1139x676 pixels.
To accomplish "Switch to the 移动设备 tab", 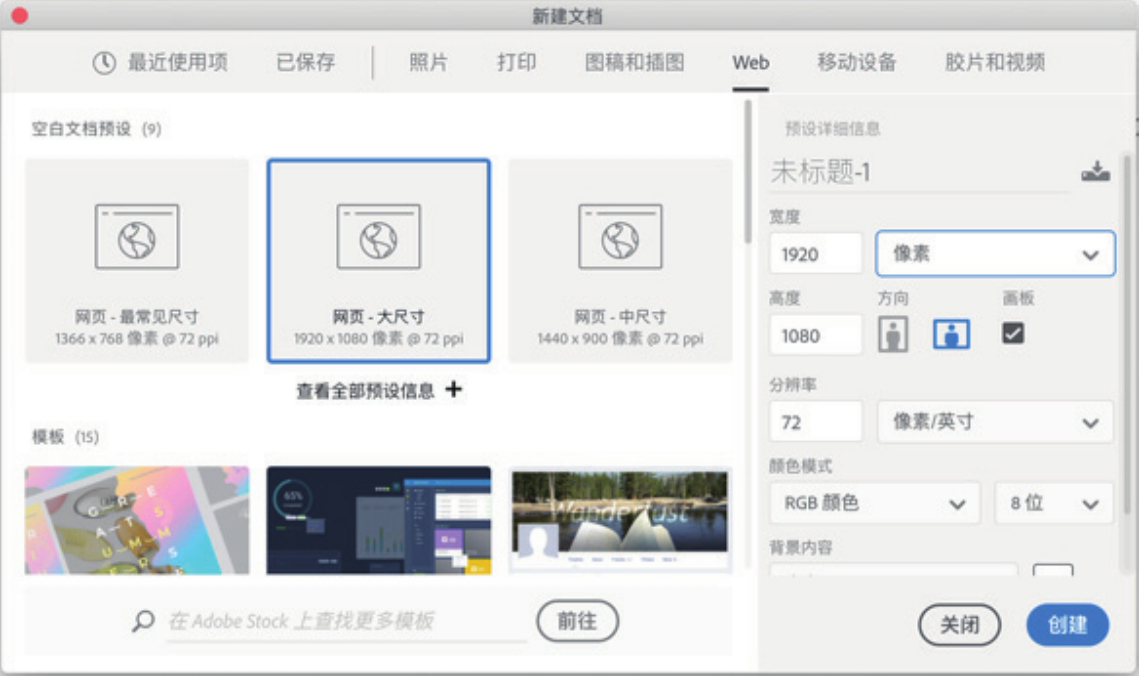I will (x=856, y=63).
